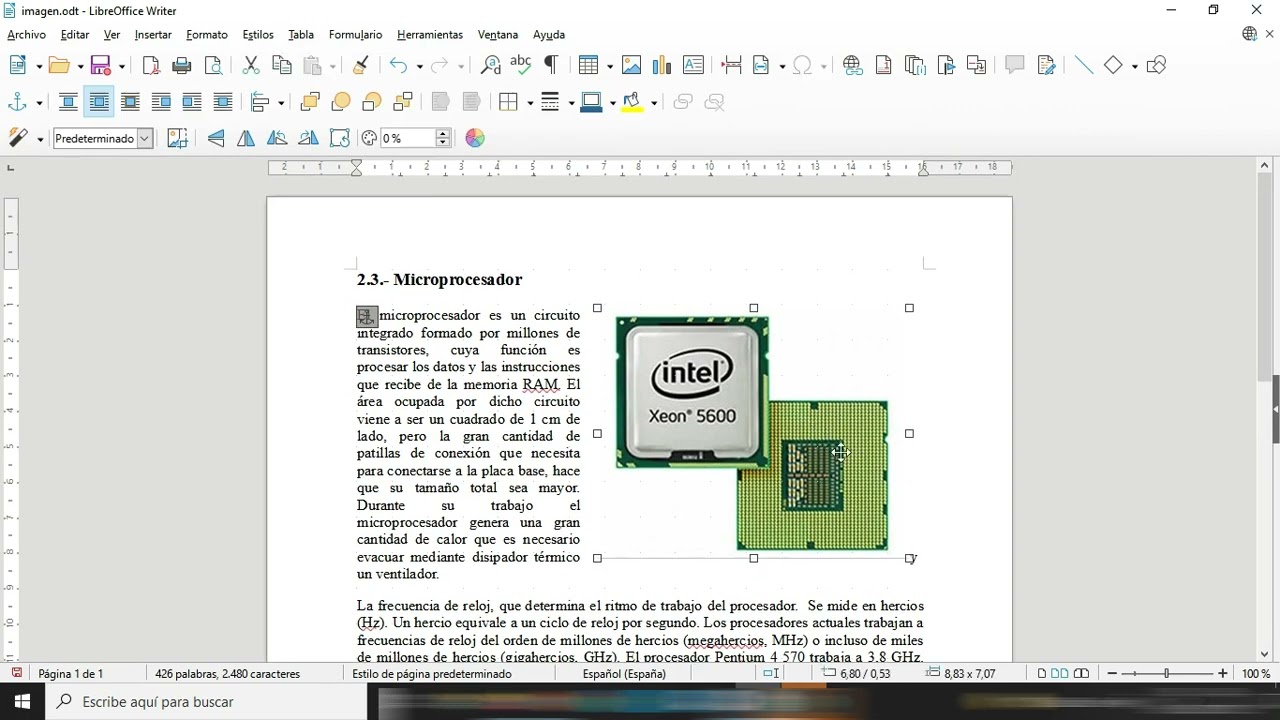Screen dimensions: 1280x720
Task: Open the Undo history dropdown arrow
Action: click(419, 66)
